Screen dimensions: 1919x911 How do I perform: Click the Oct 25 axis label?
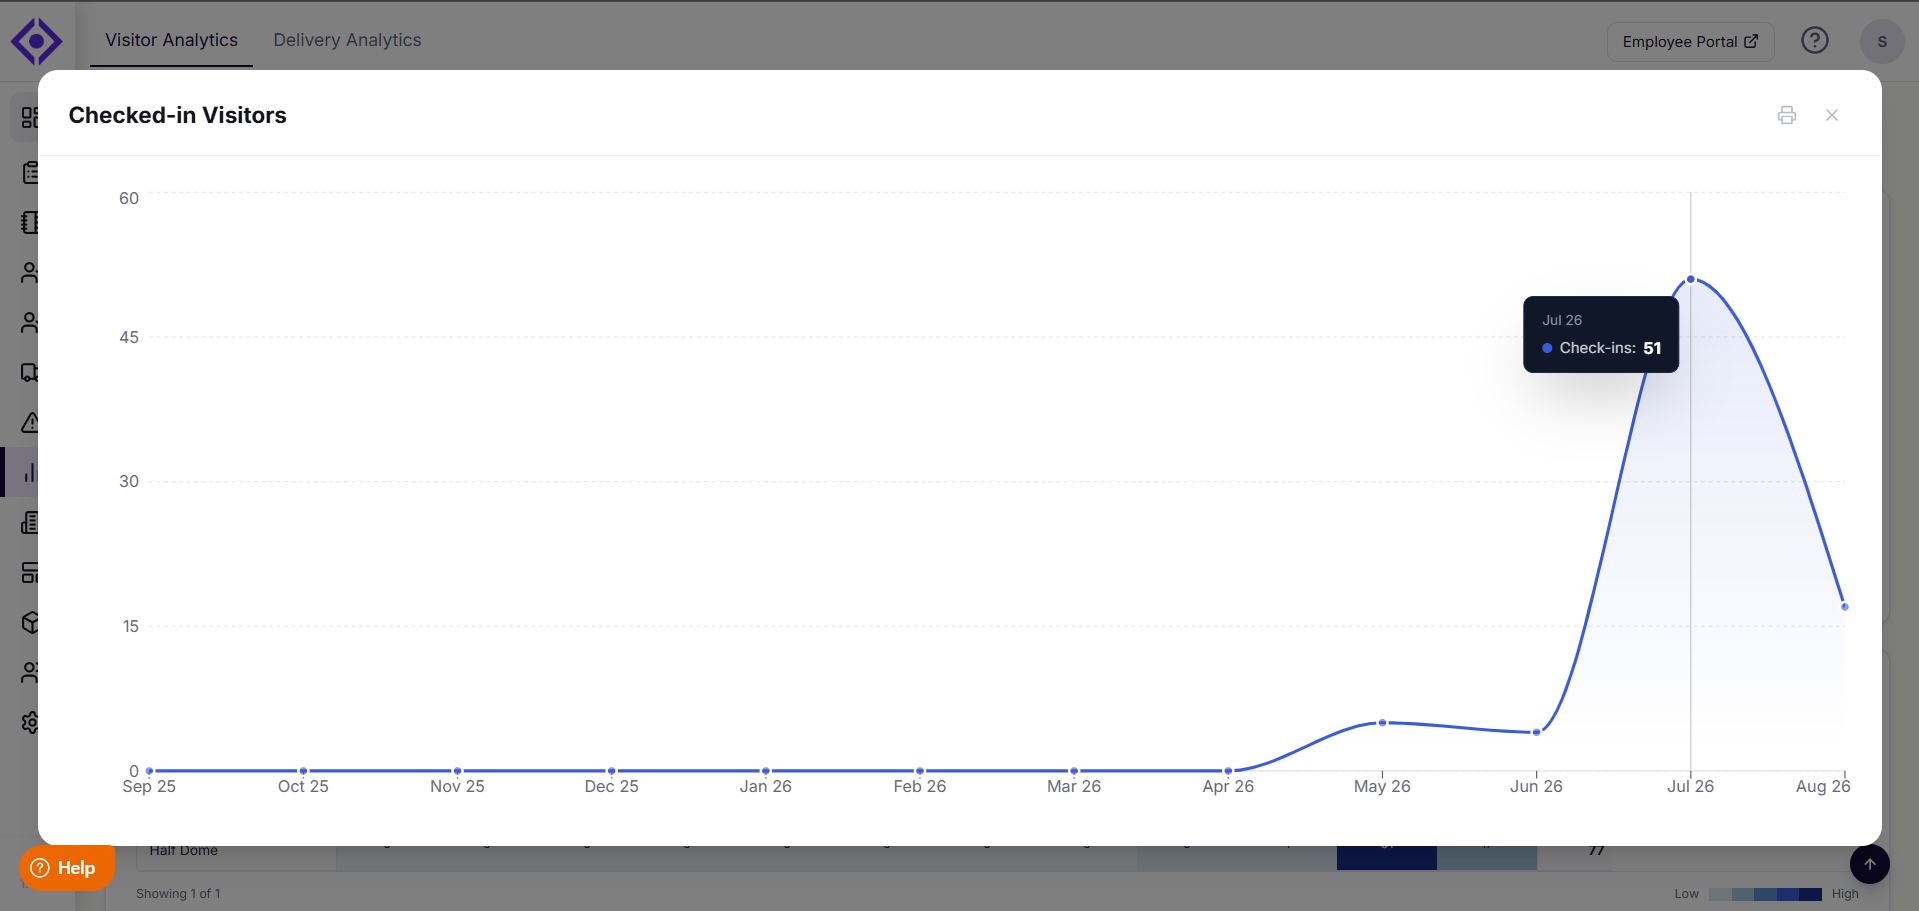(303, 787)
